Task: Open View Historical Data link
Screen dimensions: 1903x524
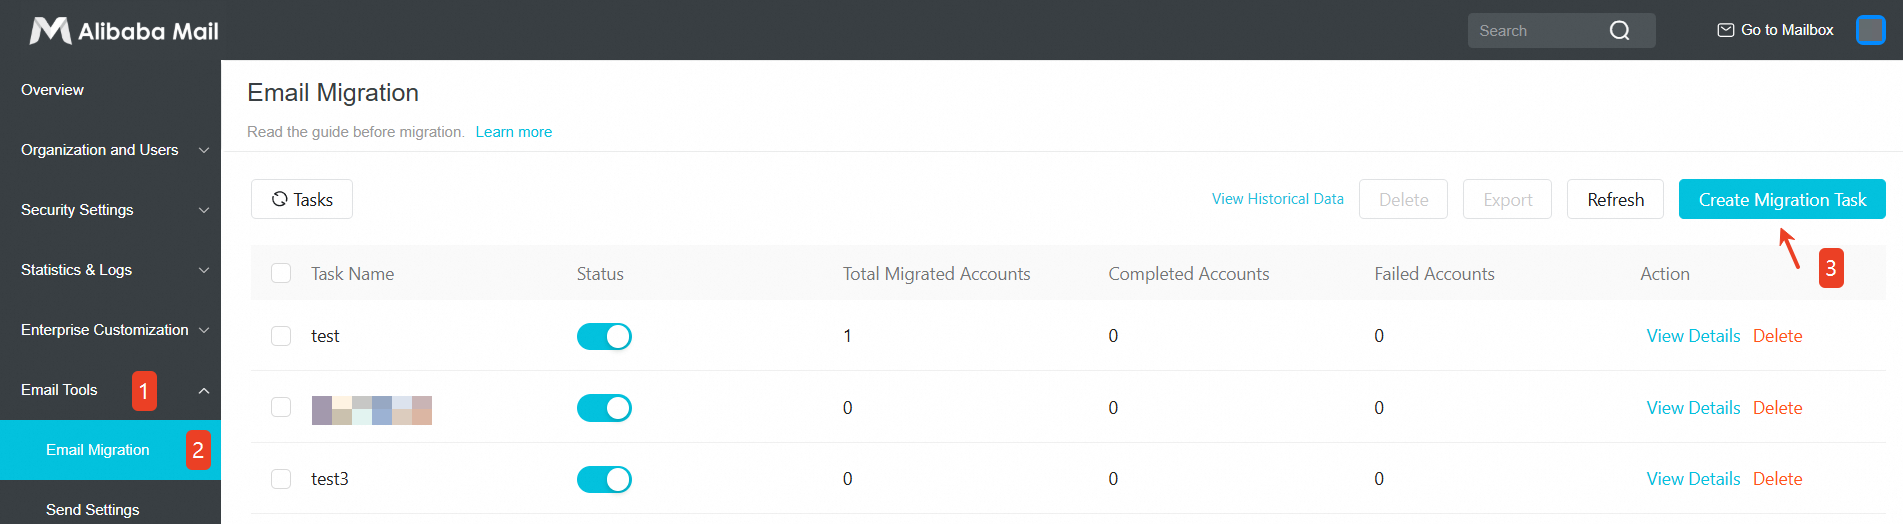Action: tap(1278, 199)
